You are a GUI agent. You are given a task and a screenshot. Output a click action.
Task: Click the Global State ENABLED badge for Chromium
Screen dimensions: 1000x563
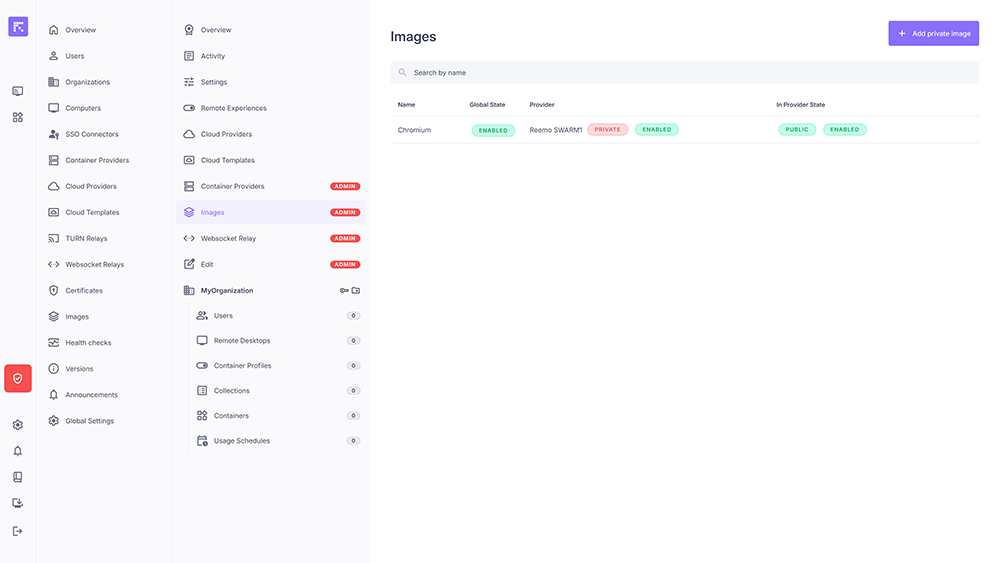[x=493, y=130]
